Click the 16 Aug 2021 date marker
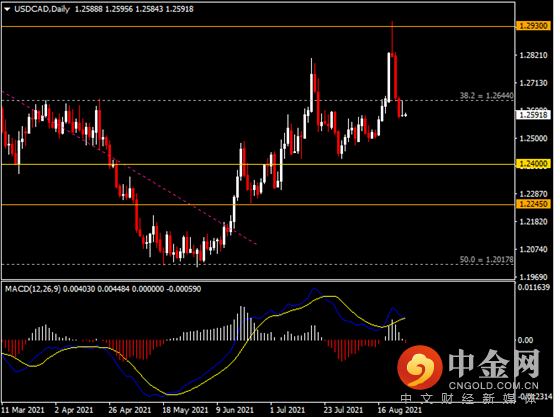The width and height of the screenshot is (554, 417). (400, 410)
